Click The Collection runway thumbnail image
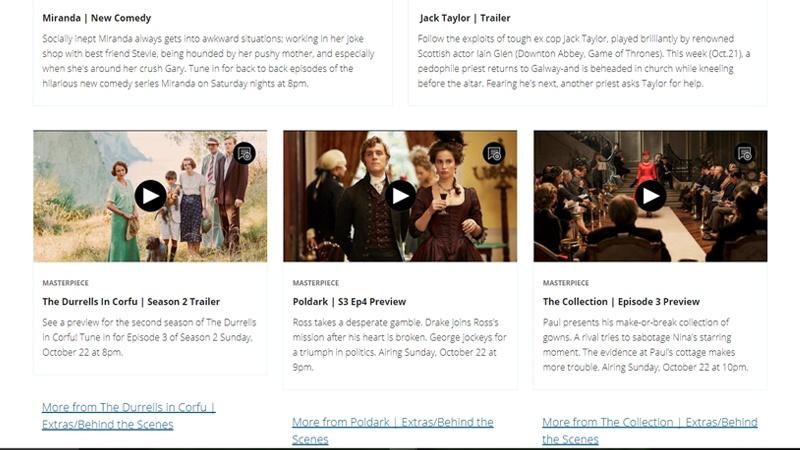Screen dimensions: 800x450 coord(651,196)
